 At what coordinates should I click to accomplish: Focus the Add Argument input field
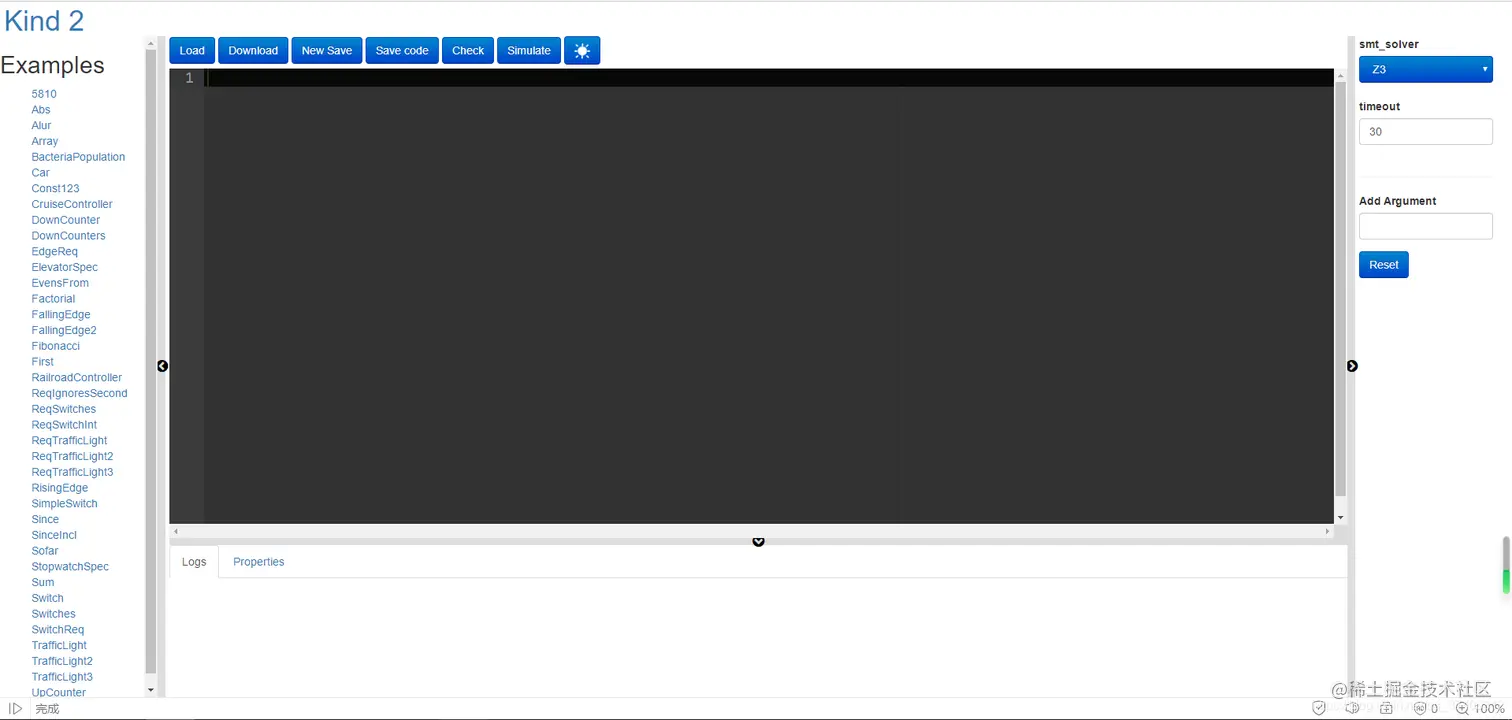[1425, 226]
